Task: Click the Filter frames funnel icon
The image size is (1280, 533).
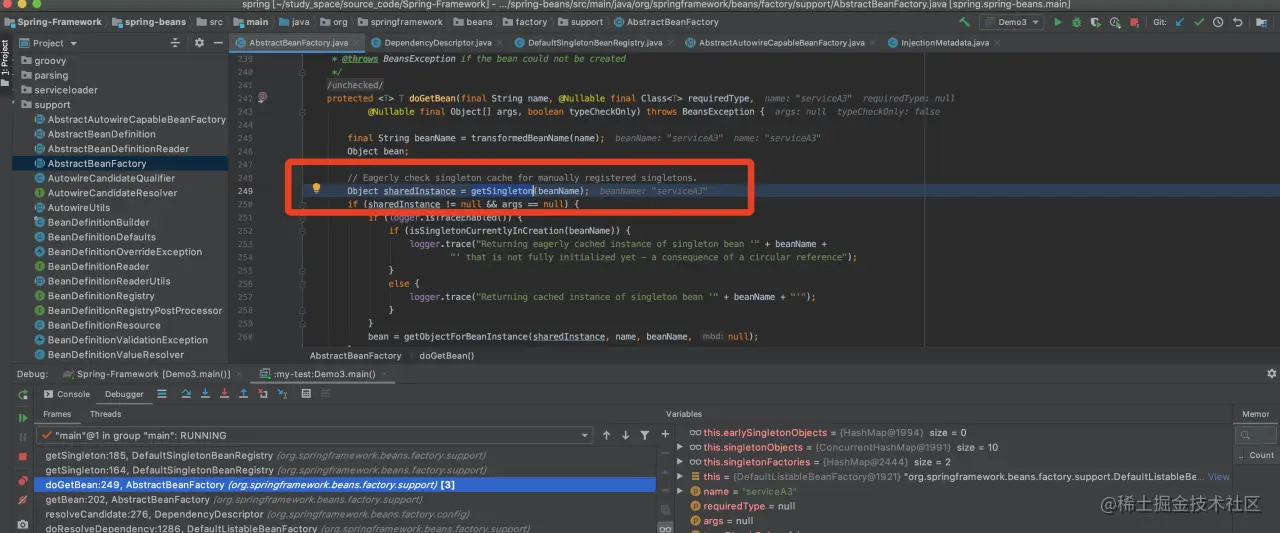Action: (644, 435)
